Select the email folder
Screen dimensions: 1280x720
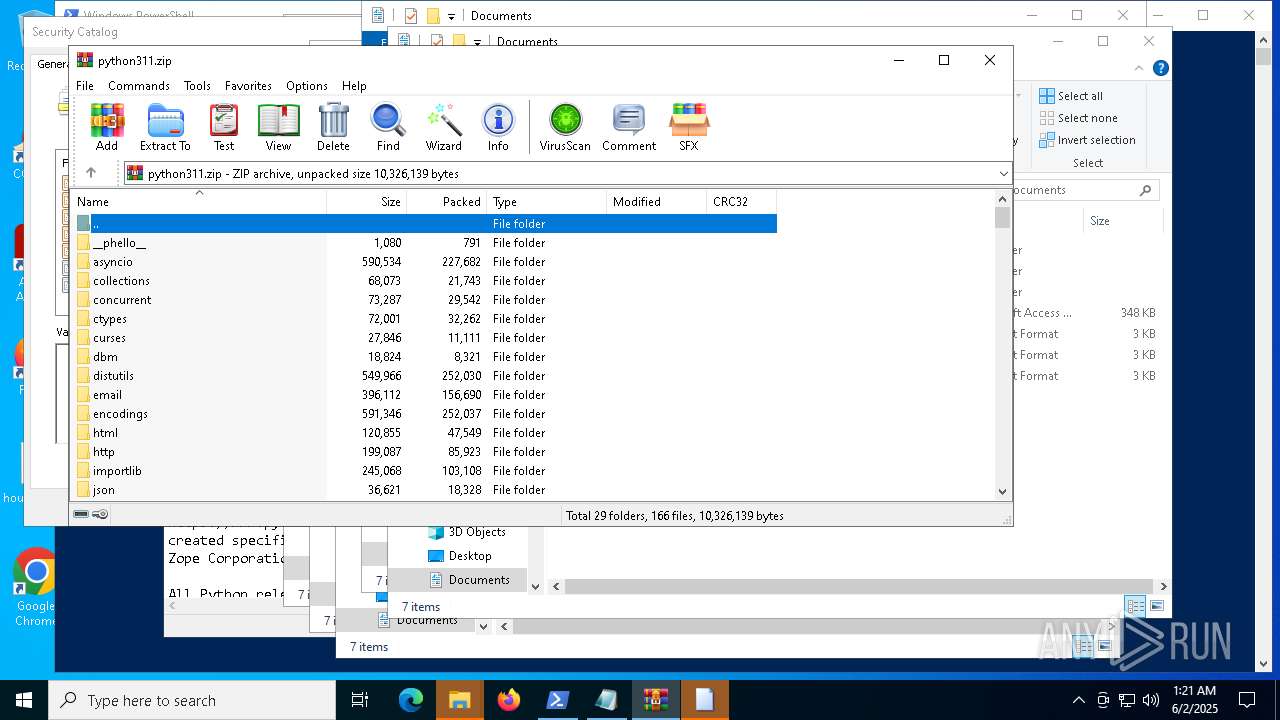pyautogui.click(x=426, y=395)
